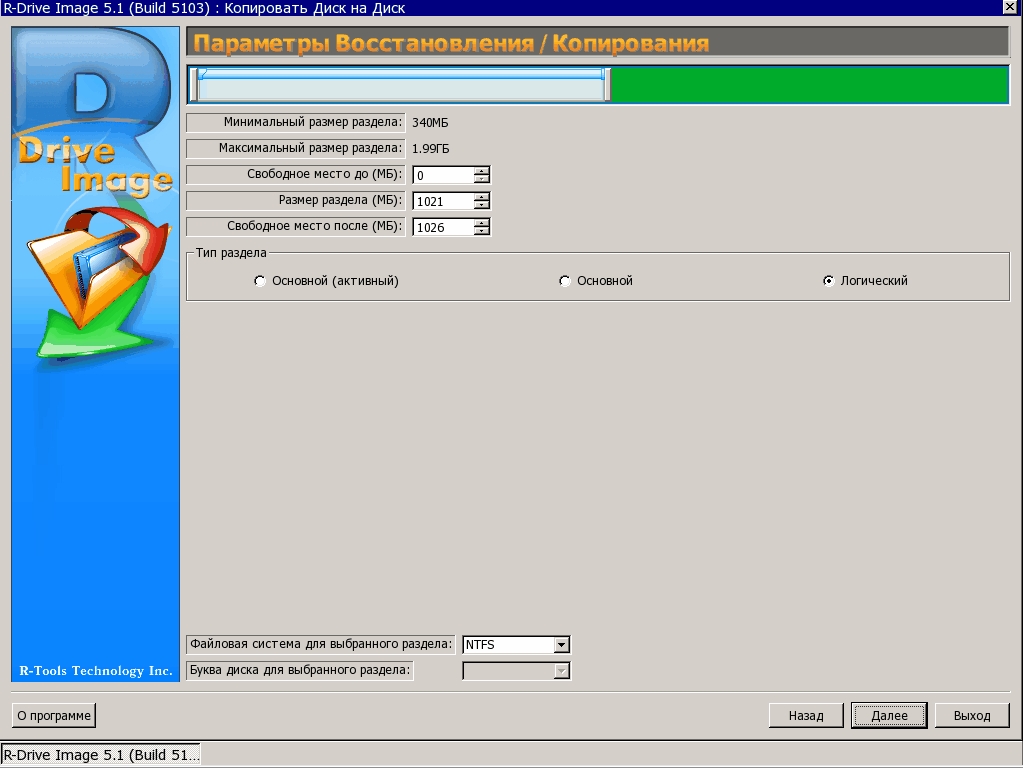Increase Свободное место после value
This screenshot has height=769, width=1023.
point(481,223)
